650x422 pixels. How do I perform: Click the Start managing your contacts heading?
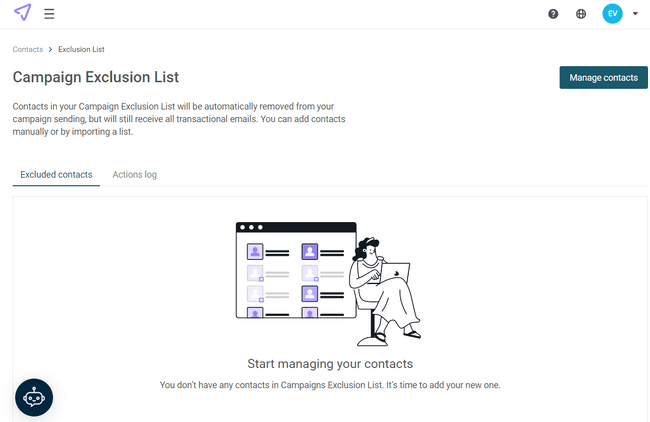coord(329,364)
